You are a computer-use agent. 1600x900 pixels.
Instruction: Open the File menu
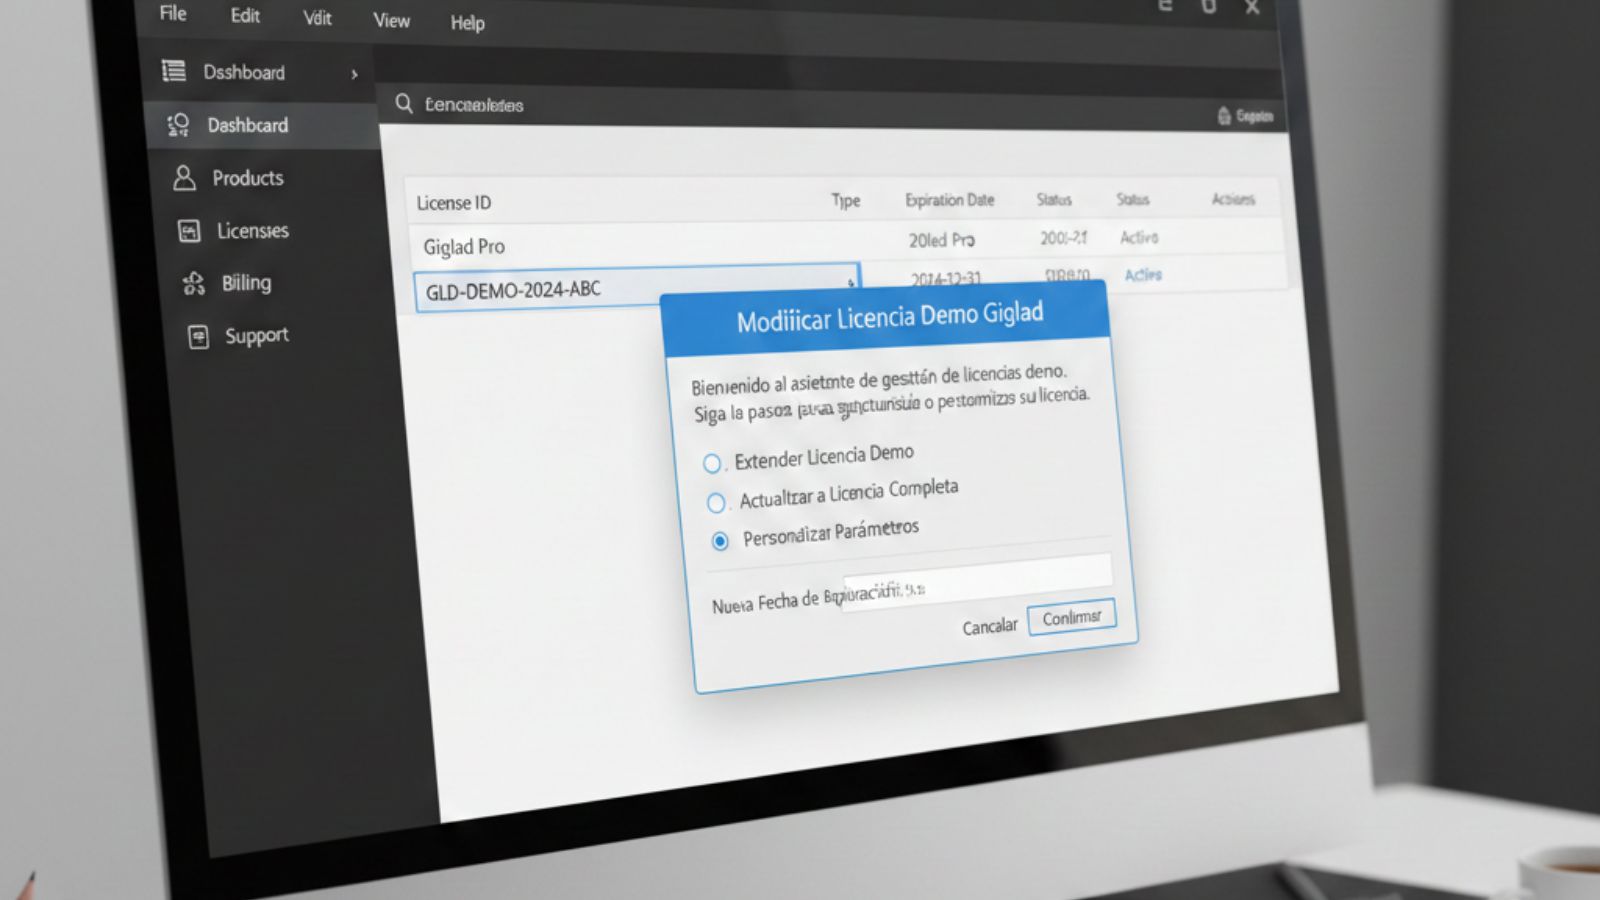[173, 13]
